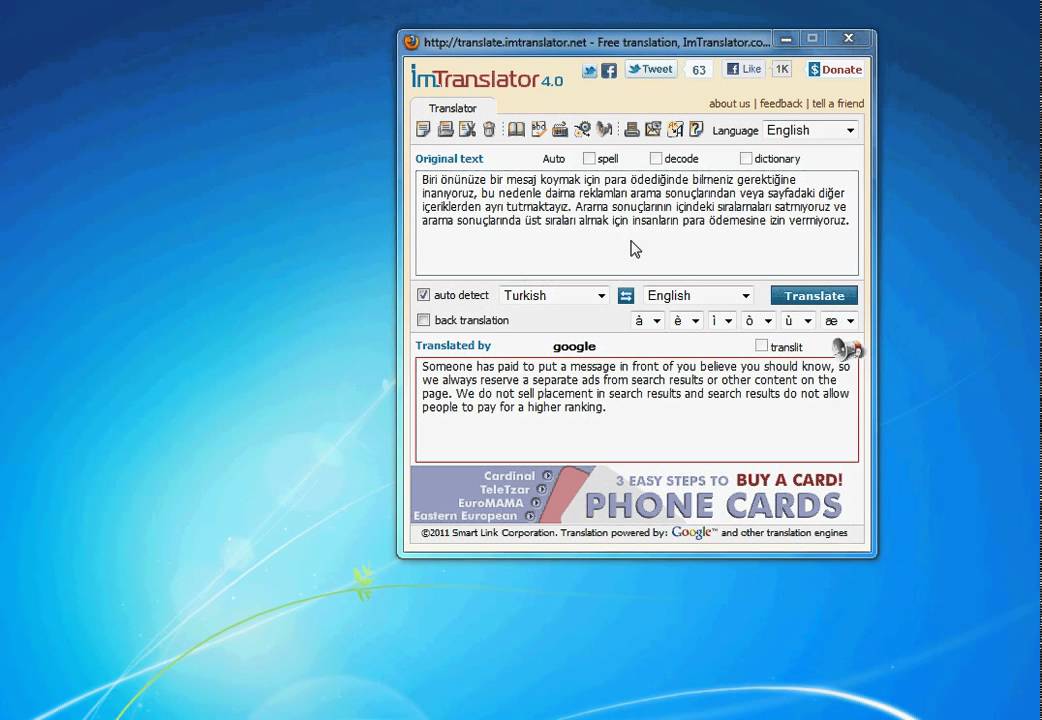1042x720 pixels.
Task: Select the Translator tab
Action: [x=453, y=108]
